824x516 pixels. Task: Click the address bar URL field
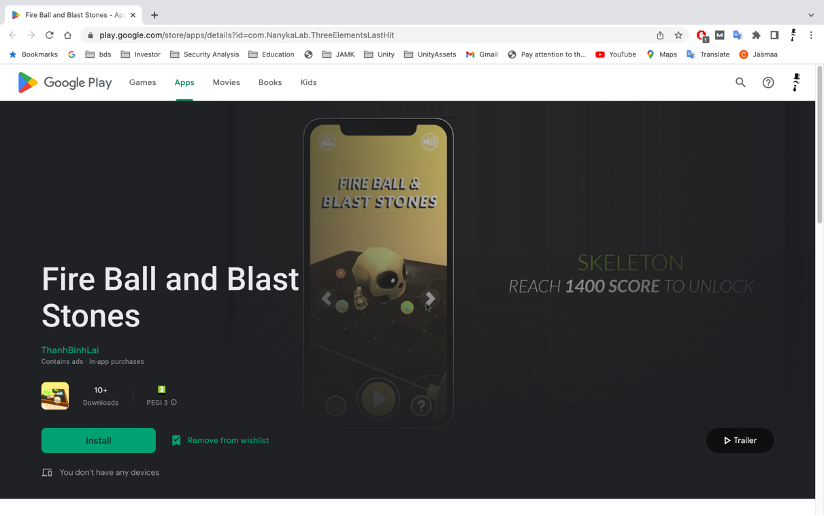pos(370,35)
